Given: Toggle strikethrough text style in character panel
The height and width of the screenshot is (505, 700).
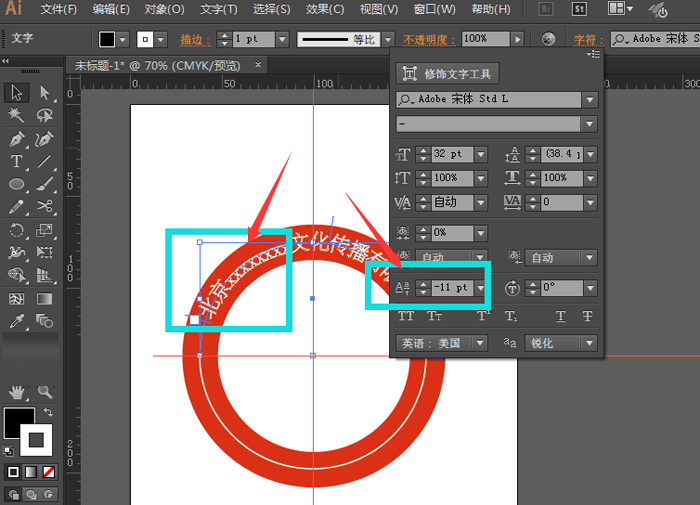Looking at the screenshot, I should coord(587,316).
